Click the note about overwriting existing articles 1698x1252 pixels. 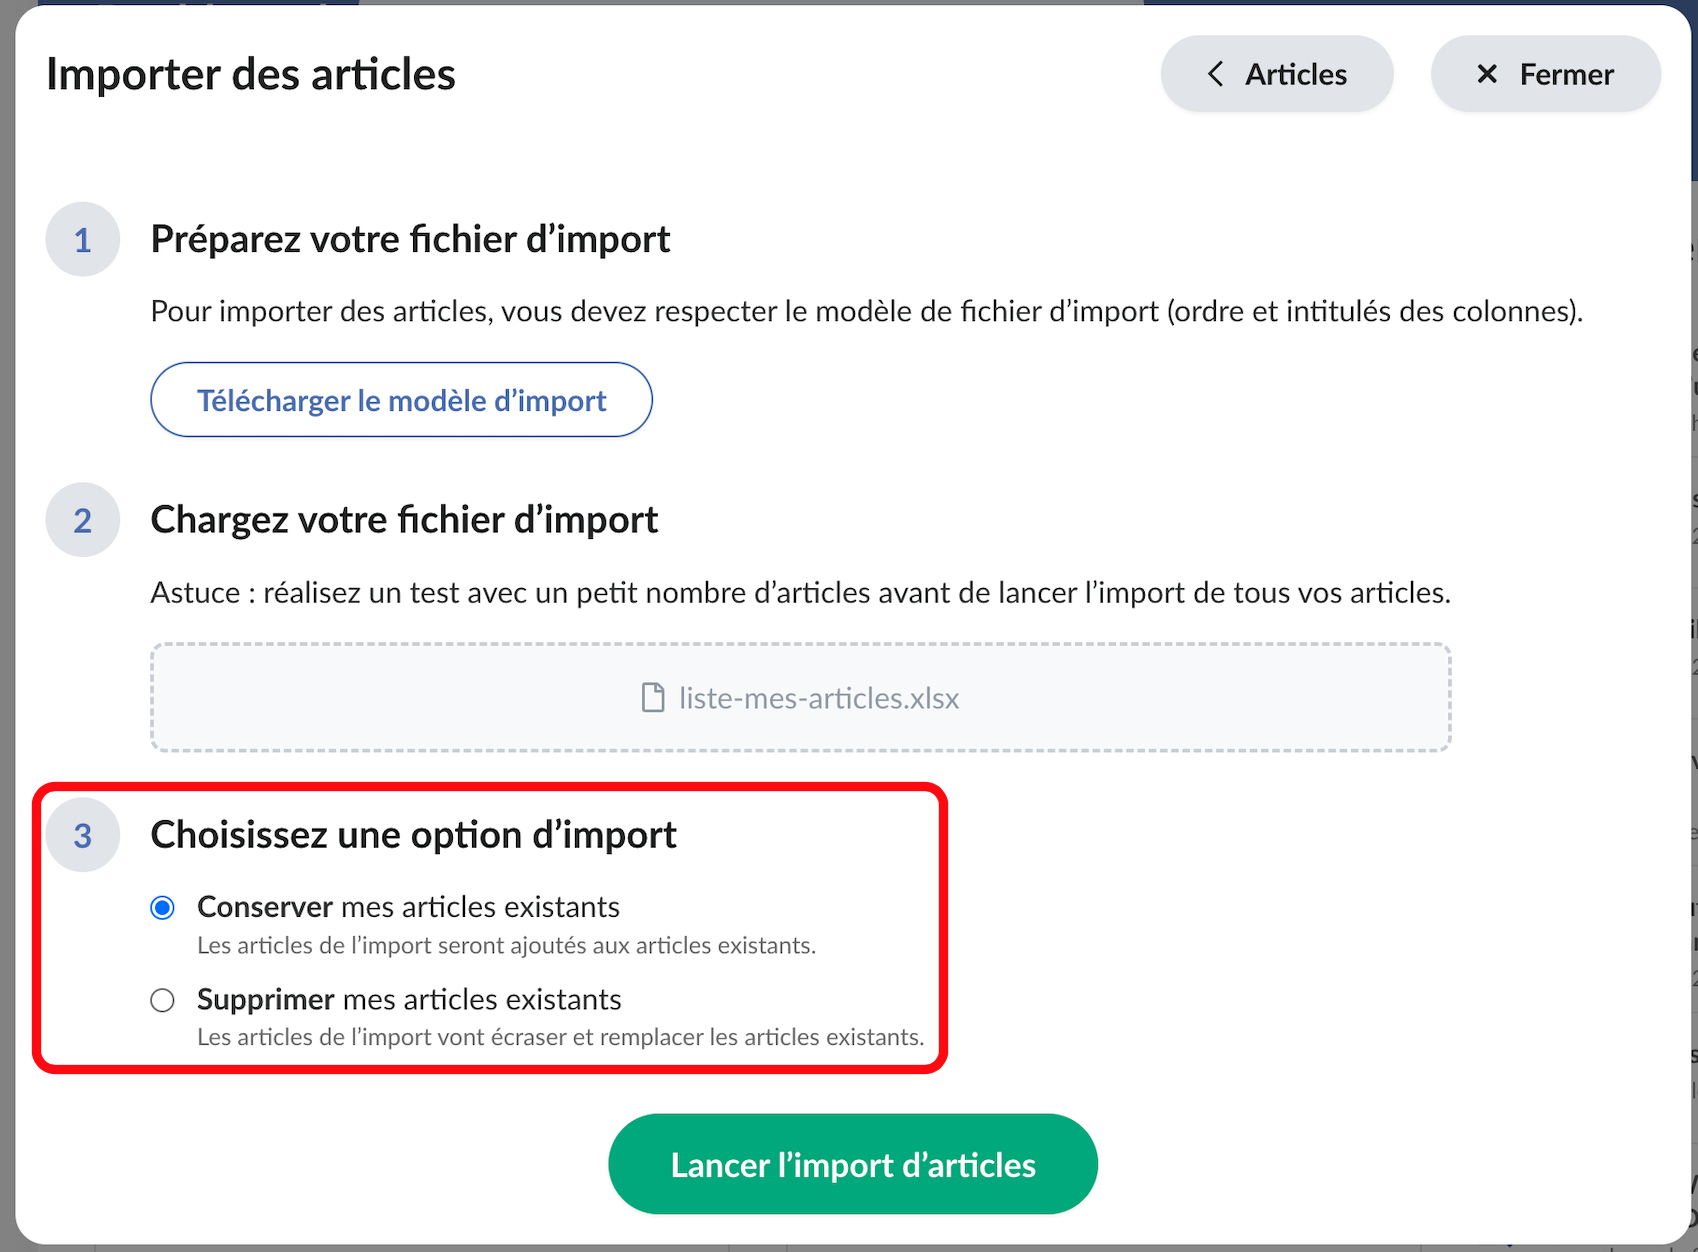(560, 1038)
